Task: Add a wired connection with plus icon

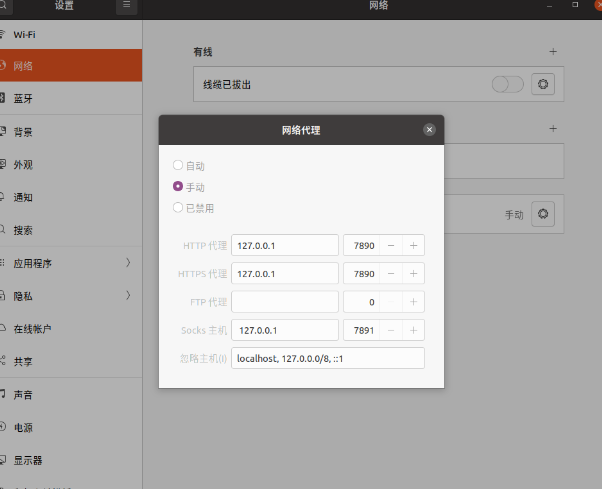Action: (553, 50)
